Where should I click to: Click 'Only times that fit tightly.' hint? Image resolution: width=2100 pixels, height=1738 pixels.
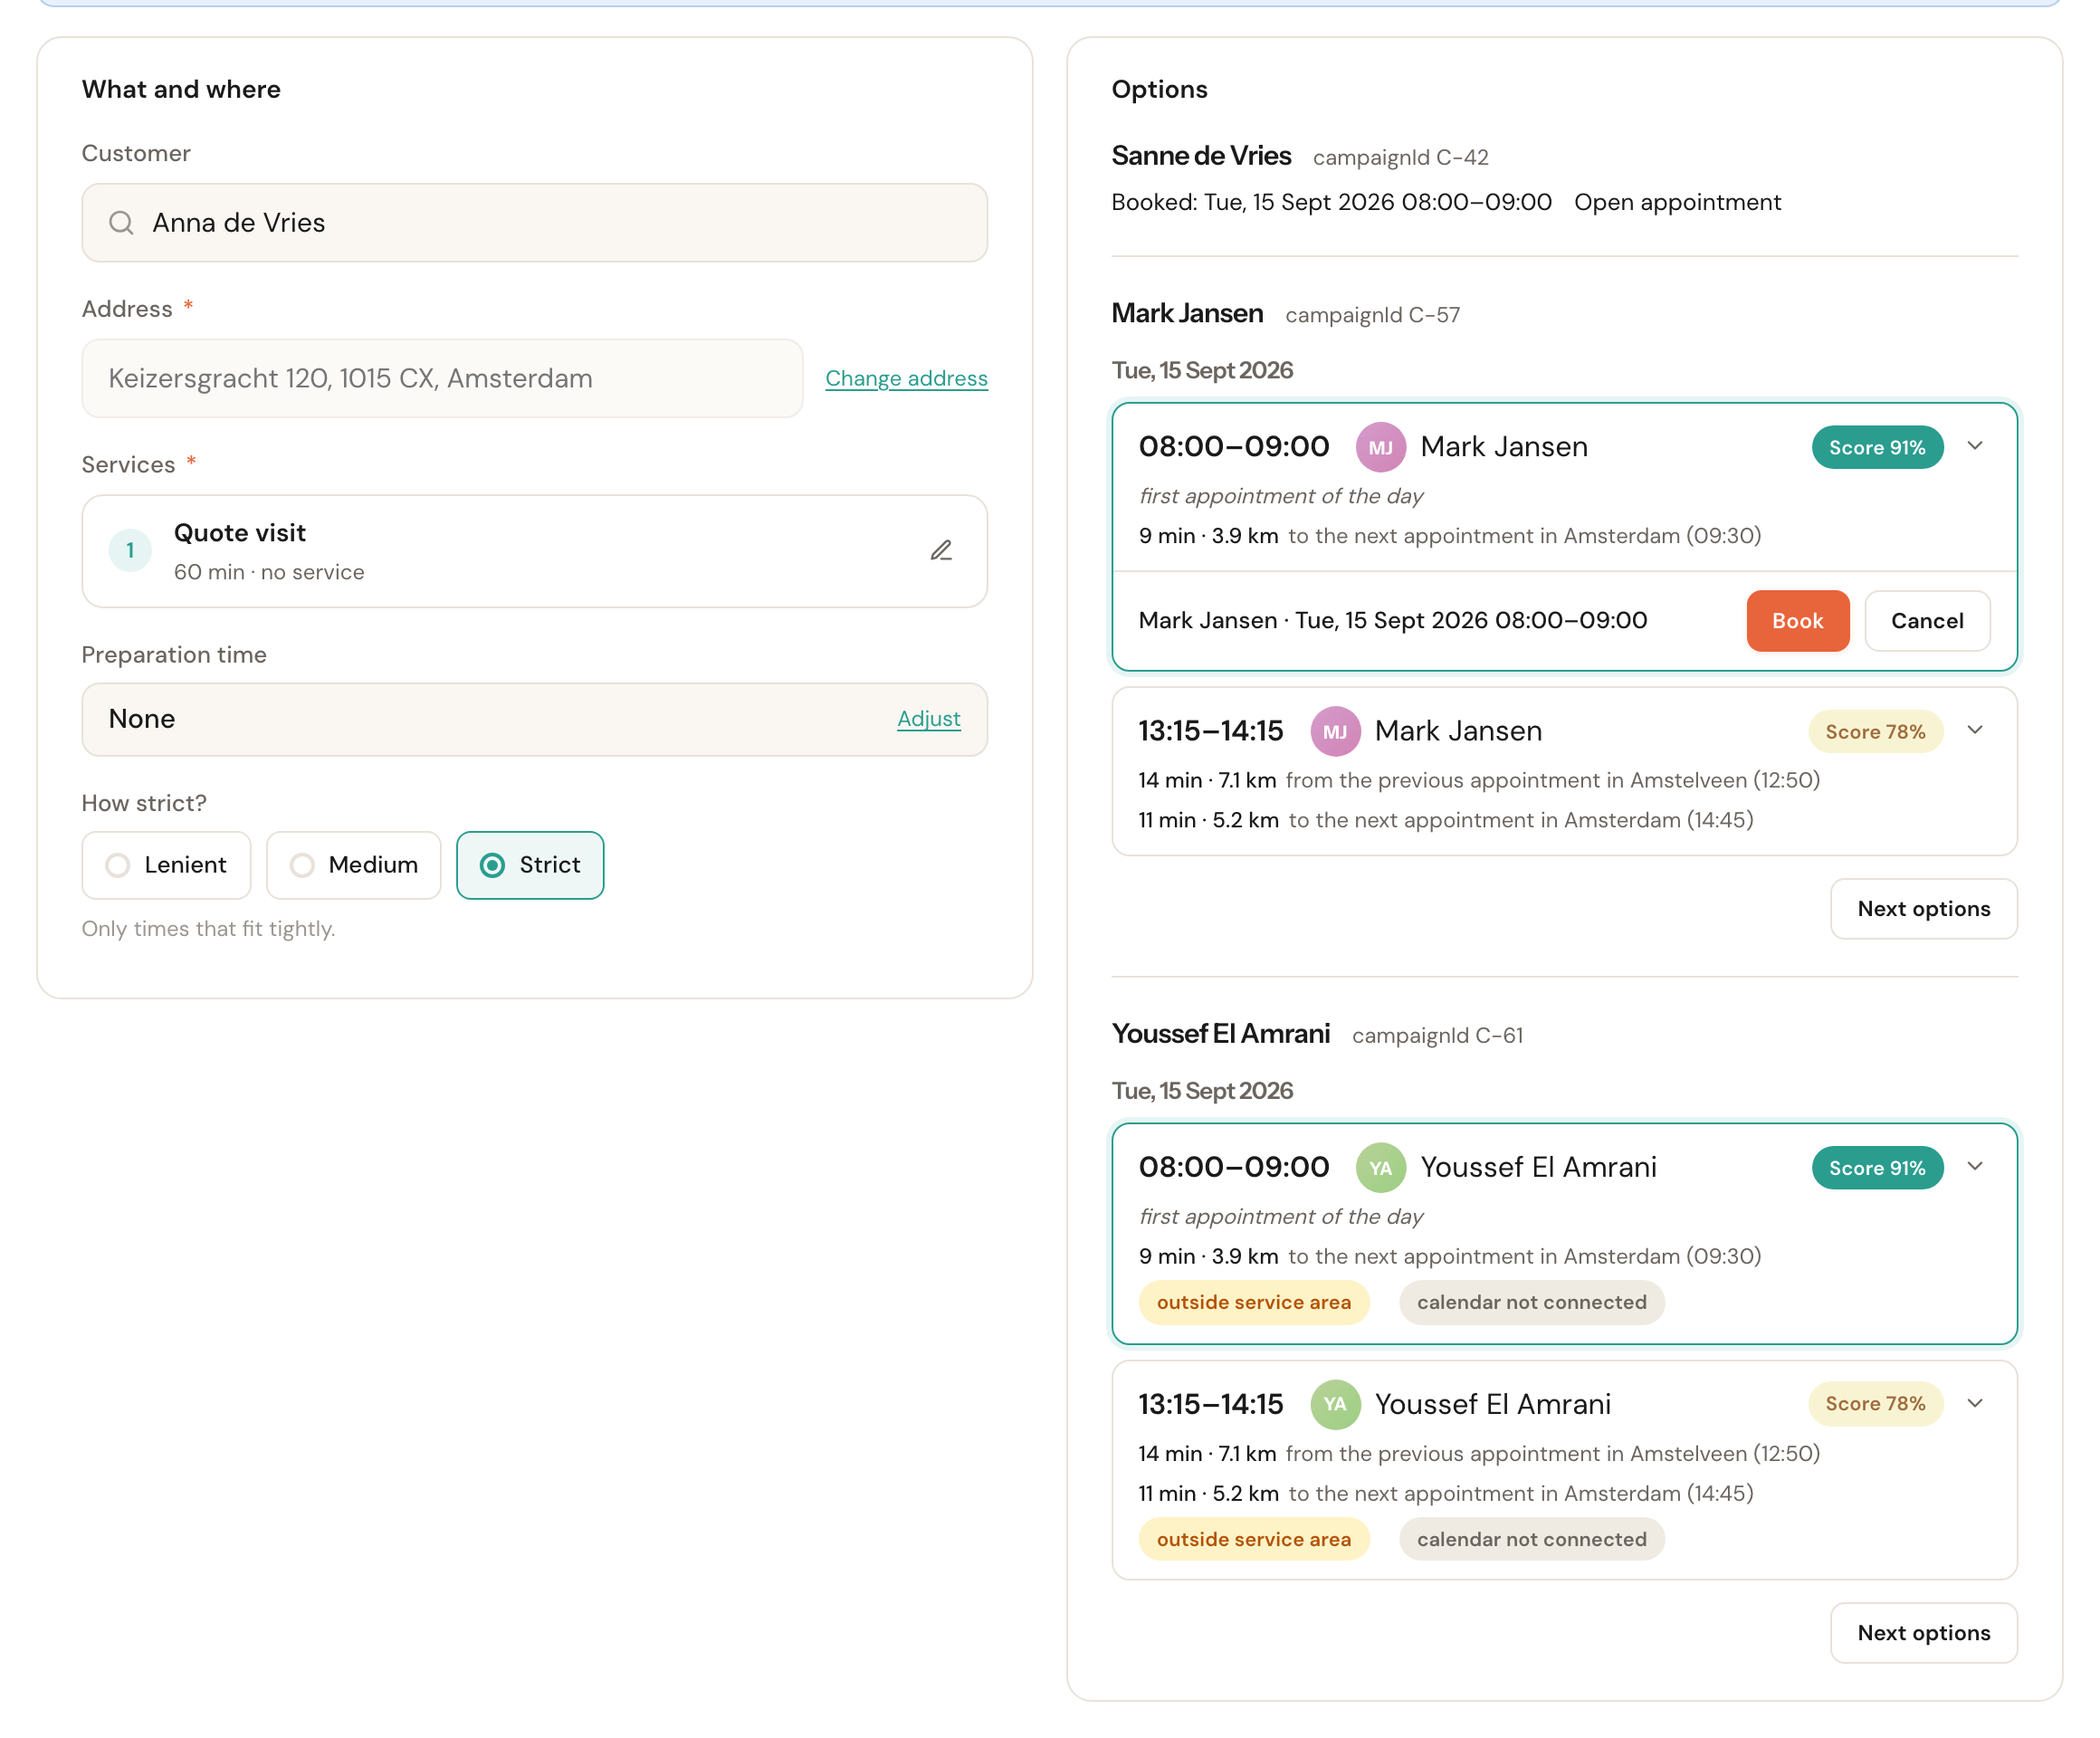point(208,929)
